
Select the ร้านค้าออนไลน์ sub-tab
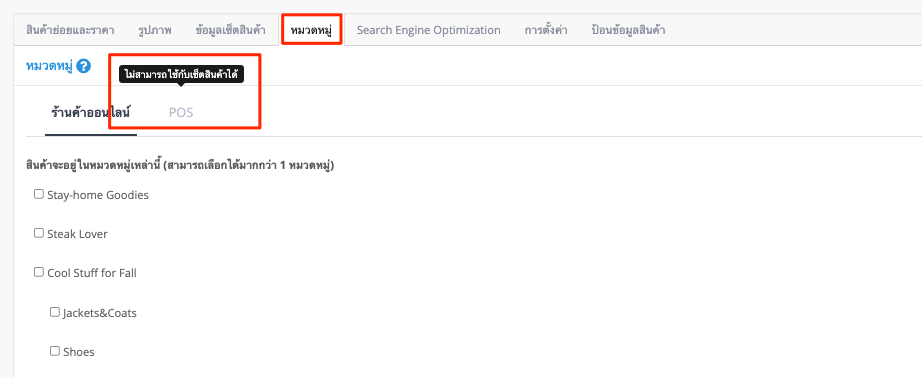(91, 112)
